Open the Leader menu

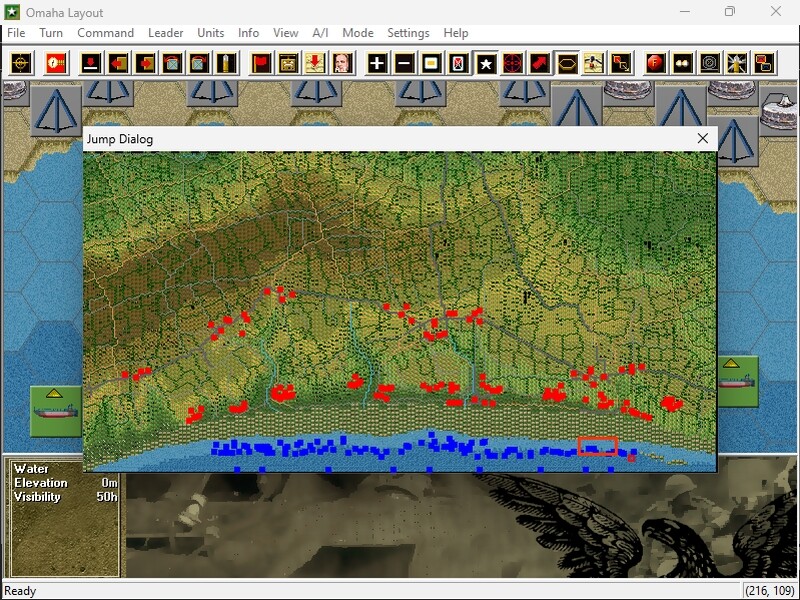click(165, 33)
